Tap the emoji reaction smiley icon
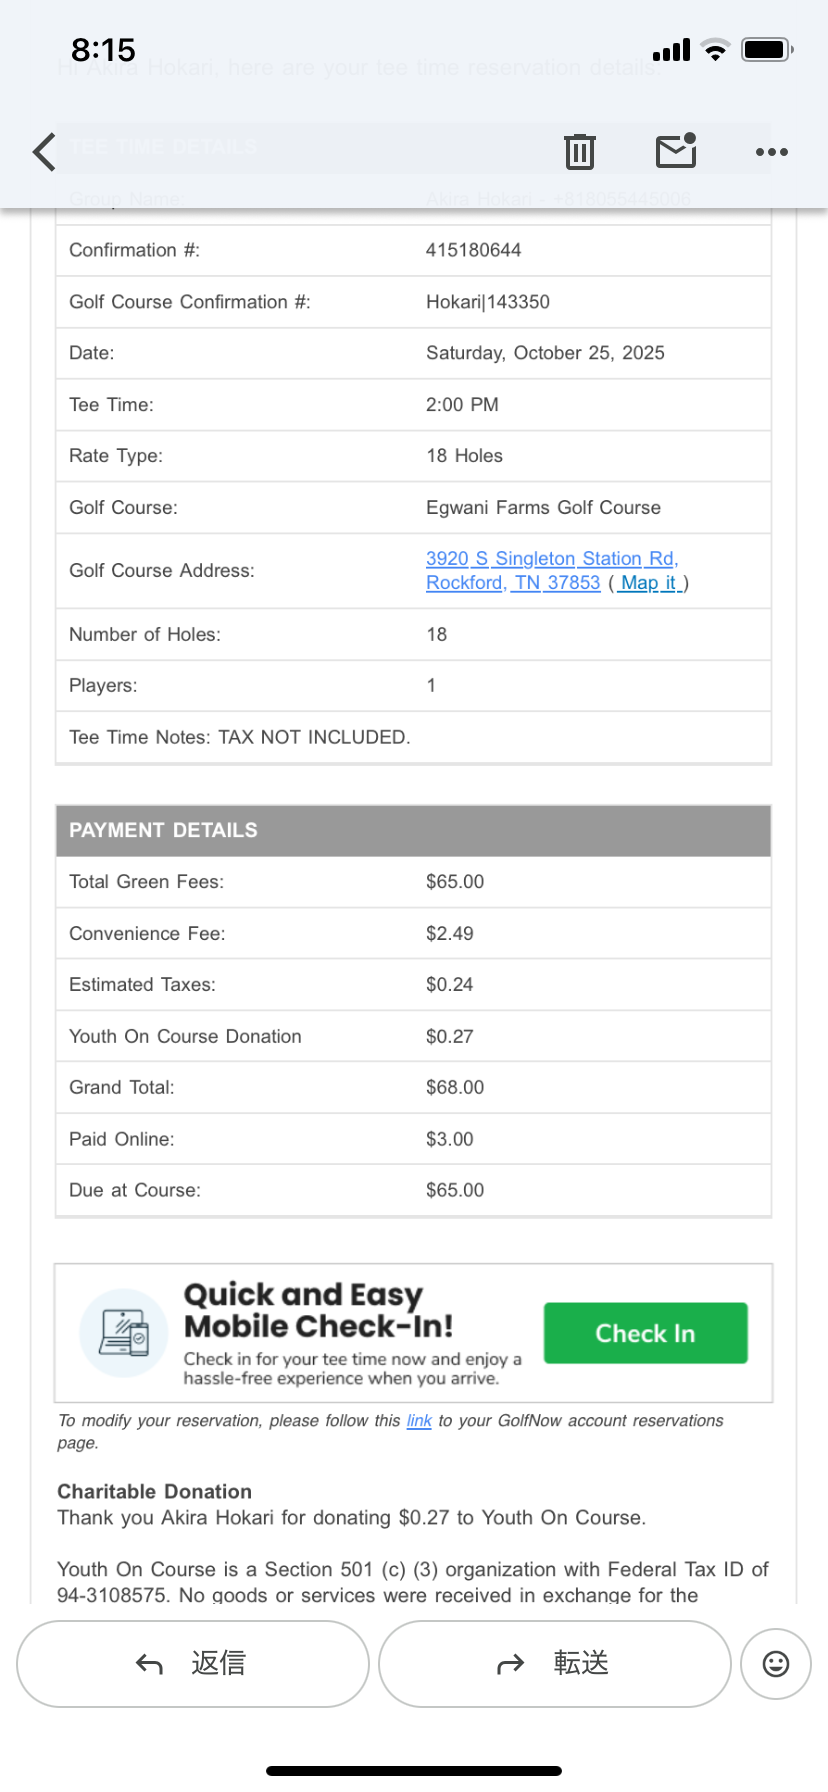The image size is (828, 1792). point(776,1664)
